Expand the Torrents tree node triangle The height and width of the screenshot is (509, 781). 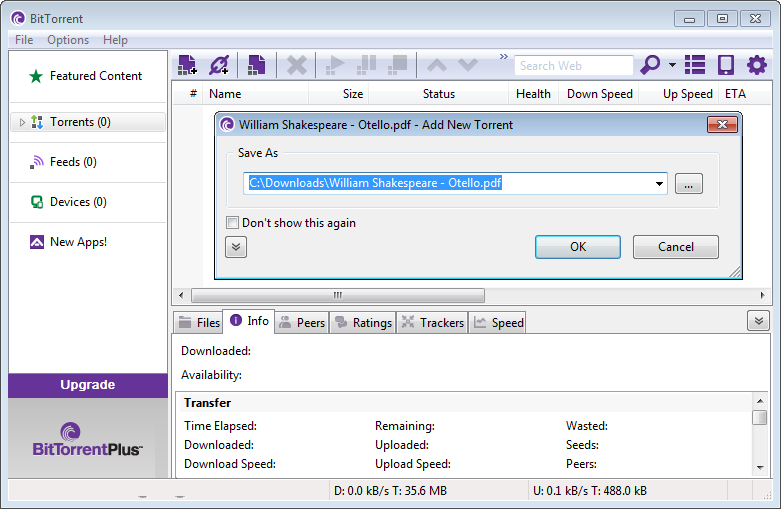click(22, 122)
